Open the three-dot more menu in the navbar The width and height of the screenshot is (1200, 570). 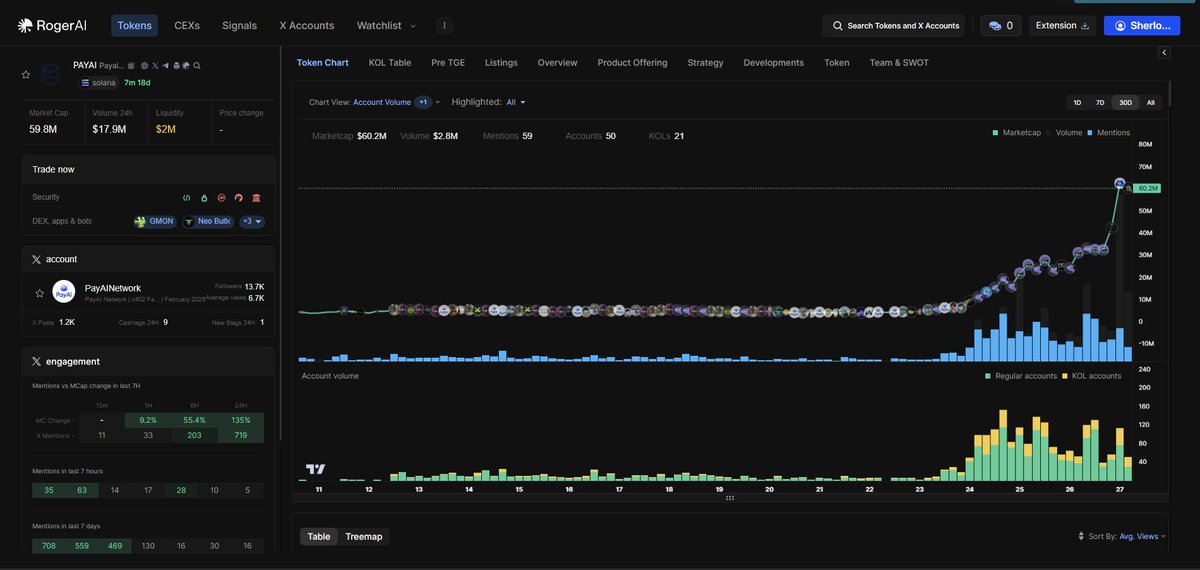pyautogui.click(x=445, y=25)
